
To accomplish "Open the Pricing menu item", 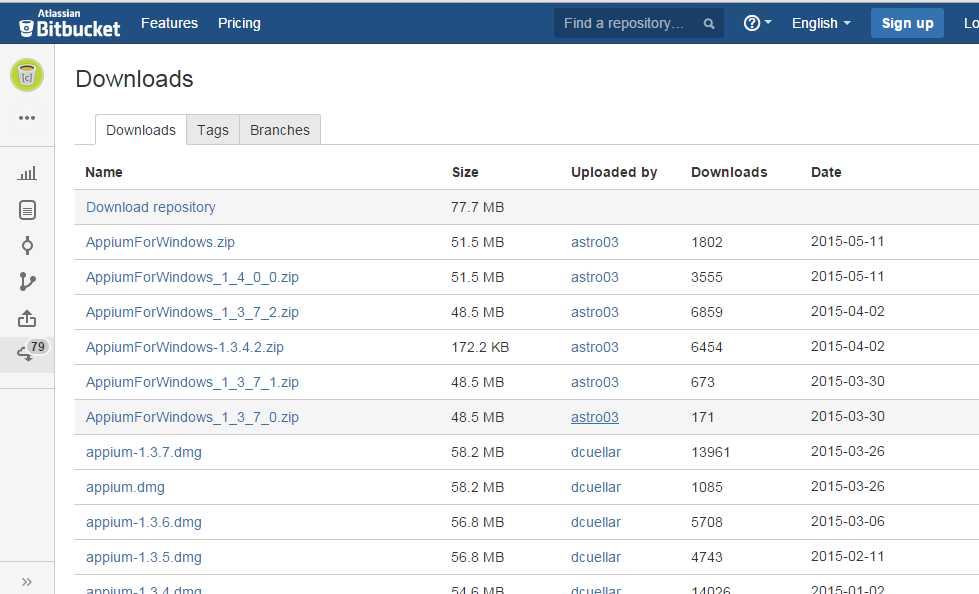I will pyautogui.click(x=239, y=23).
